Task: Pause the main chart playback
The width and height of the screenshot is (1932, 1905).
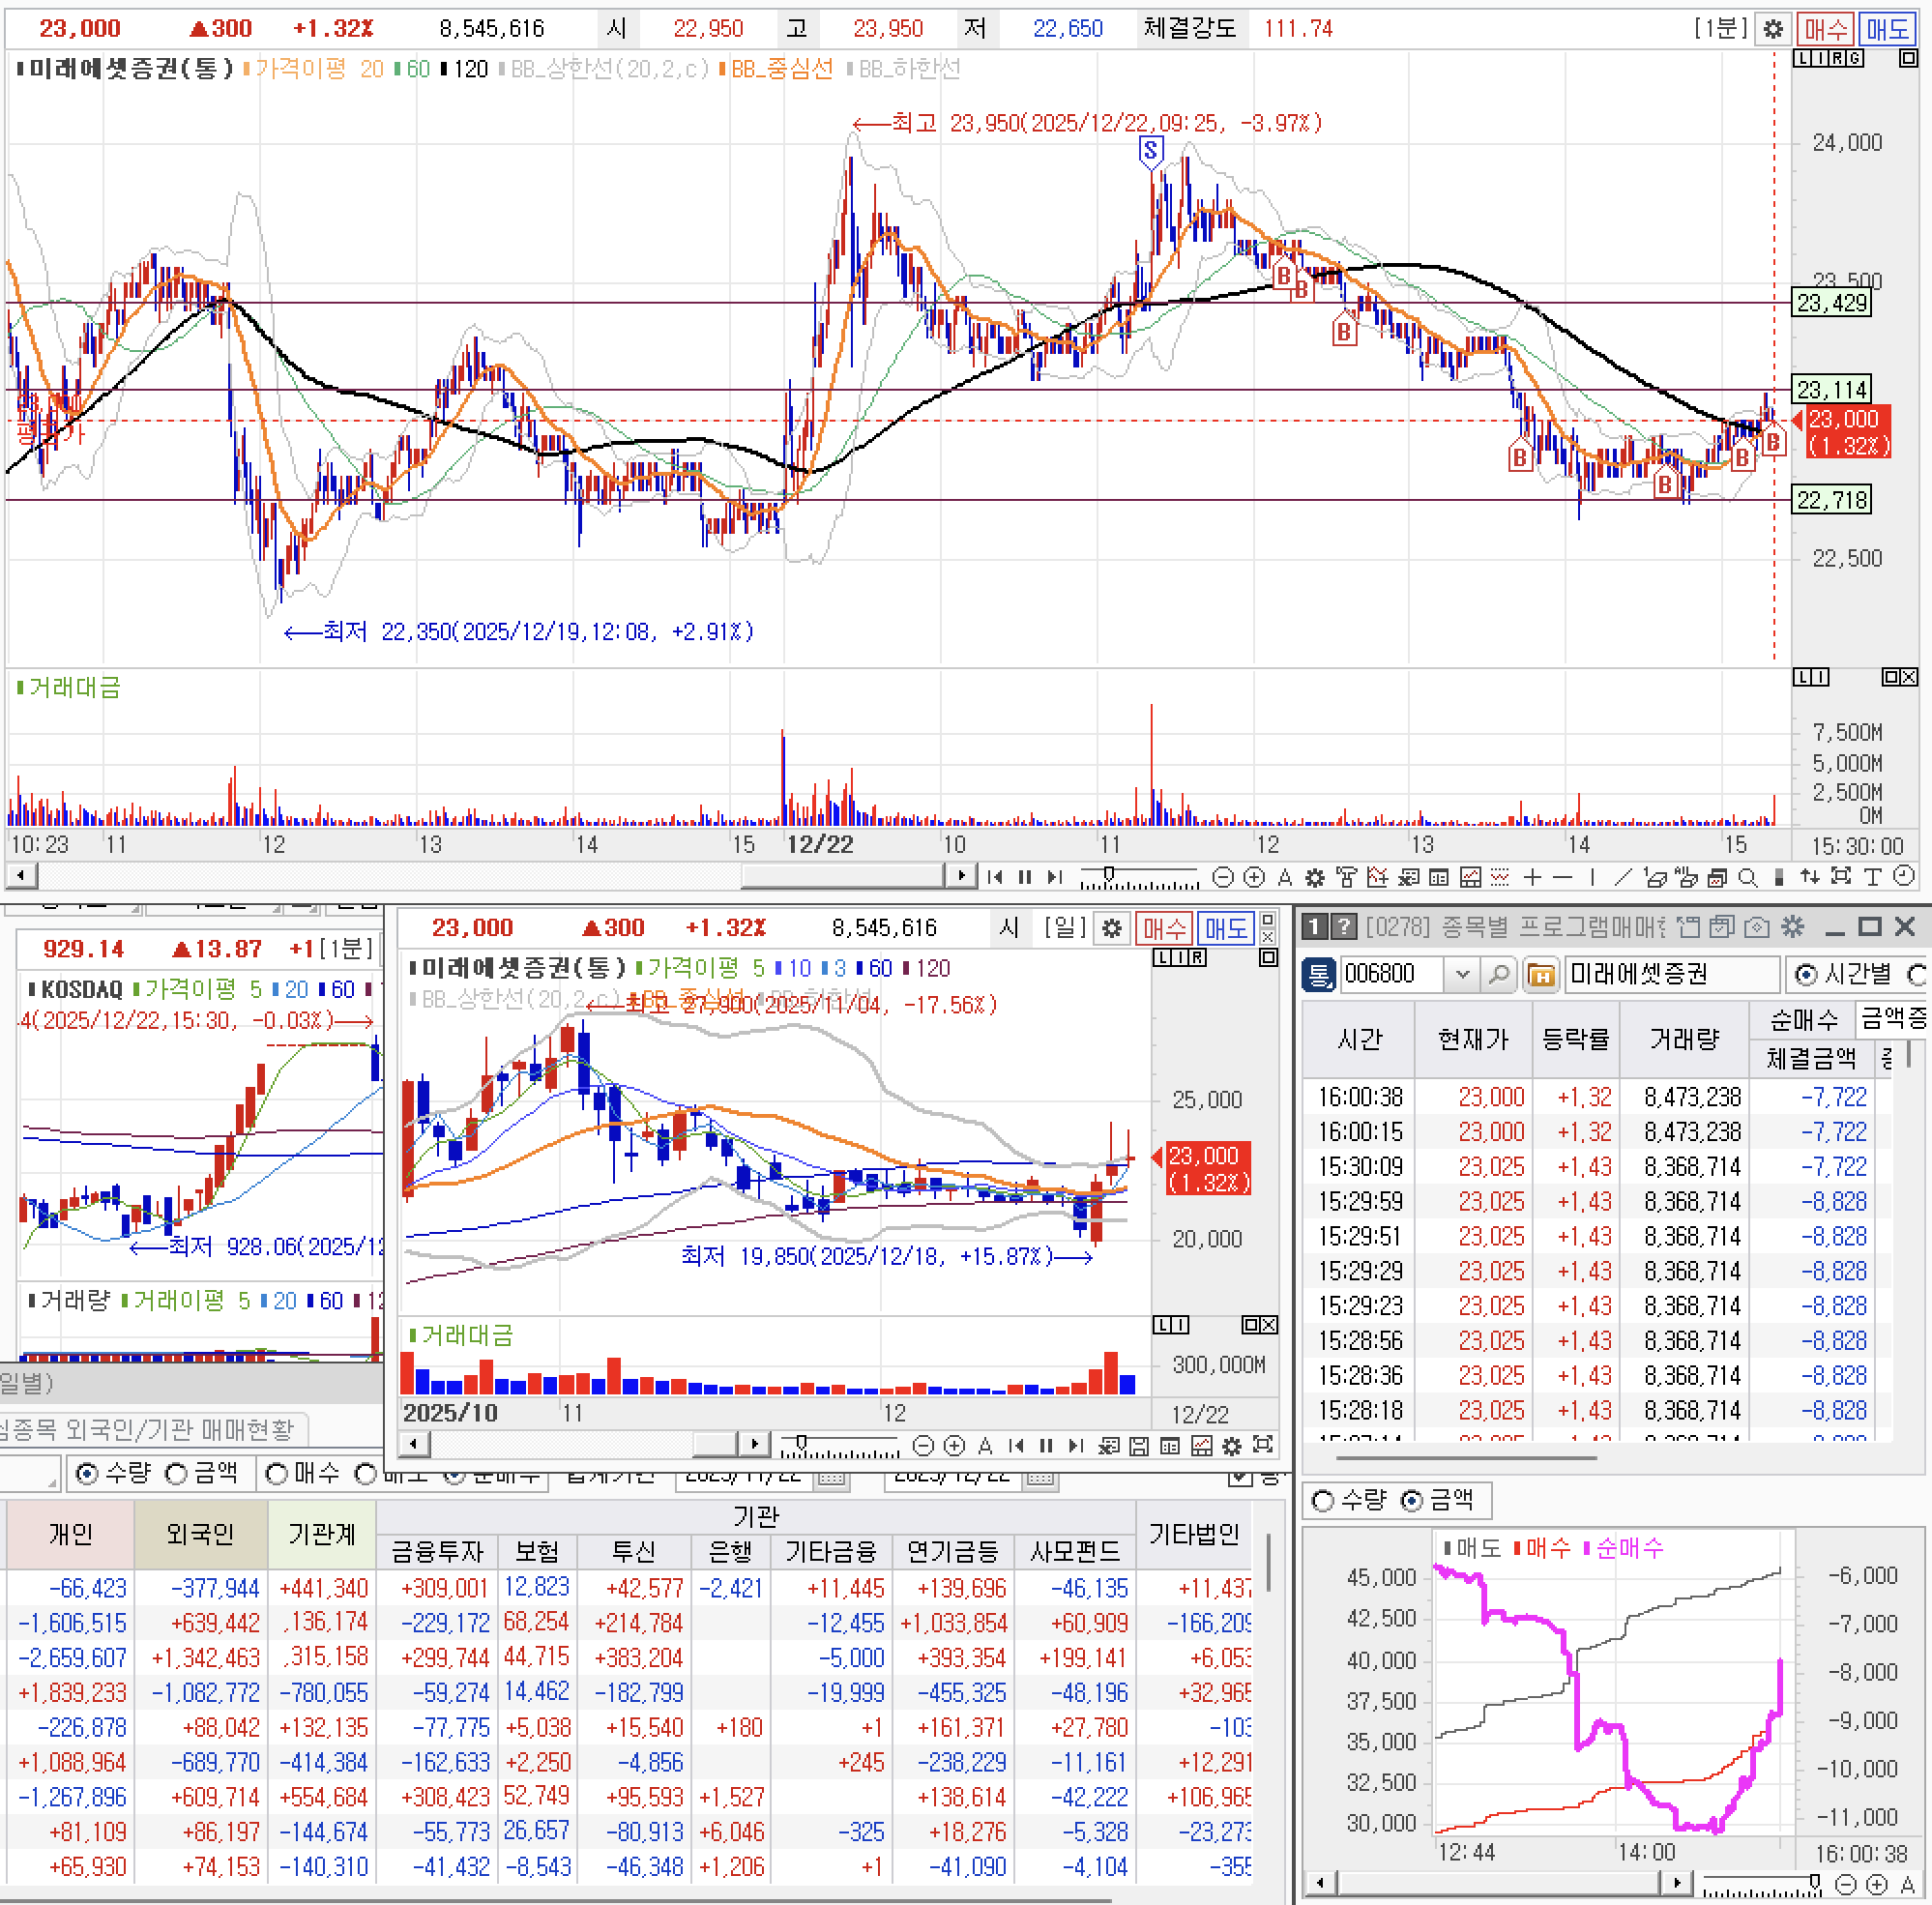Action: 1024,877
